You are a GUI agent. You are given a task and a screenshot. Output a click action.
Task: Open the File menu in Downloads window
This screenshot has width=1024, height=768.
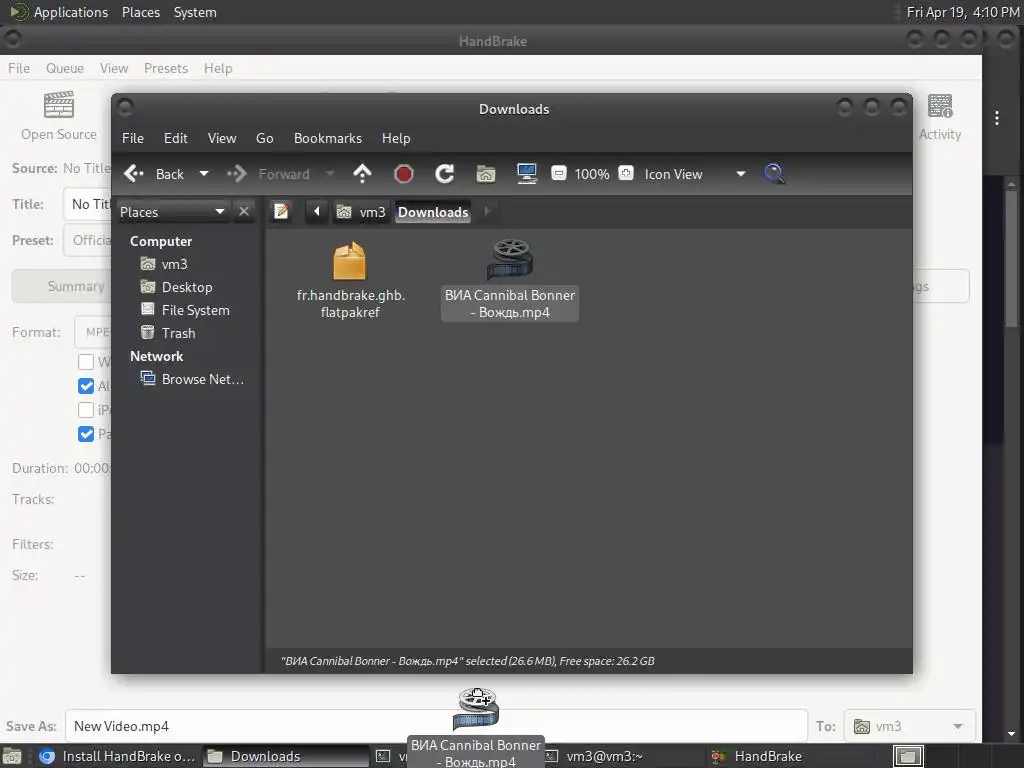[x=133, y=138]
